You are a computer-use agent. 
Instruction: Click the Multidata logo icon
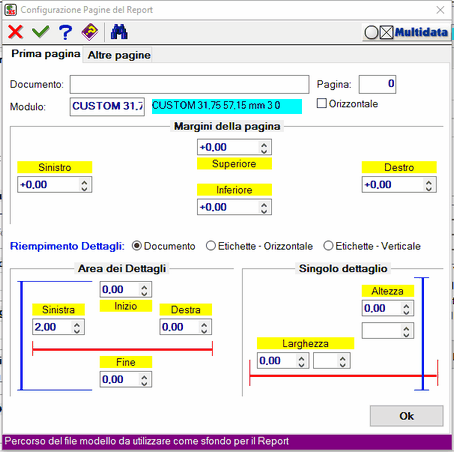pyautogui.click(x=406, y=32)
